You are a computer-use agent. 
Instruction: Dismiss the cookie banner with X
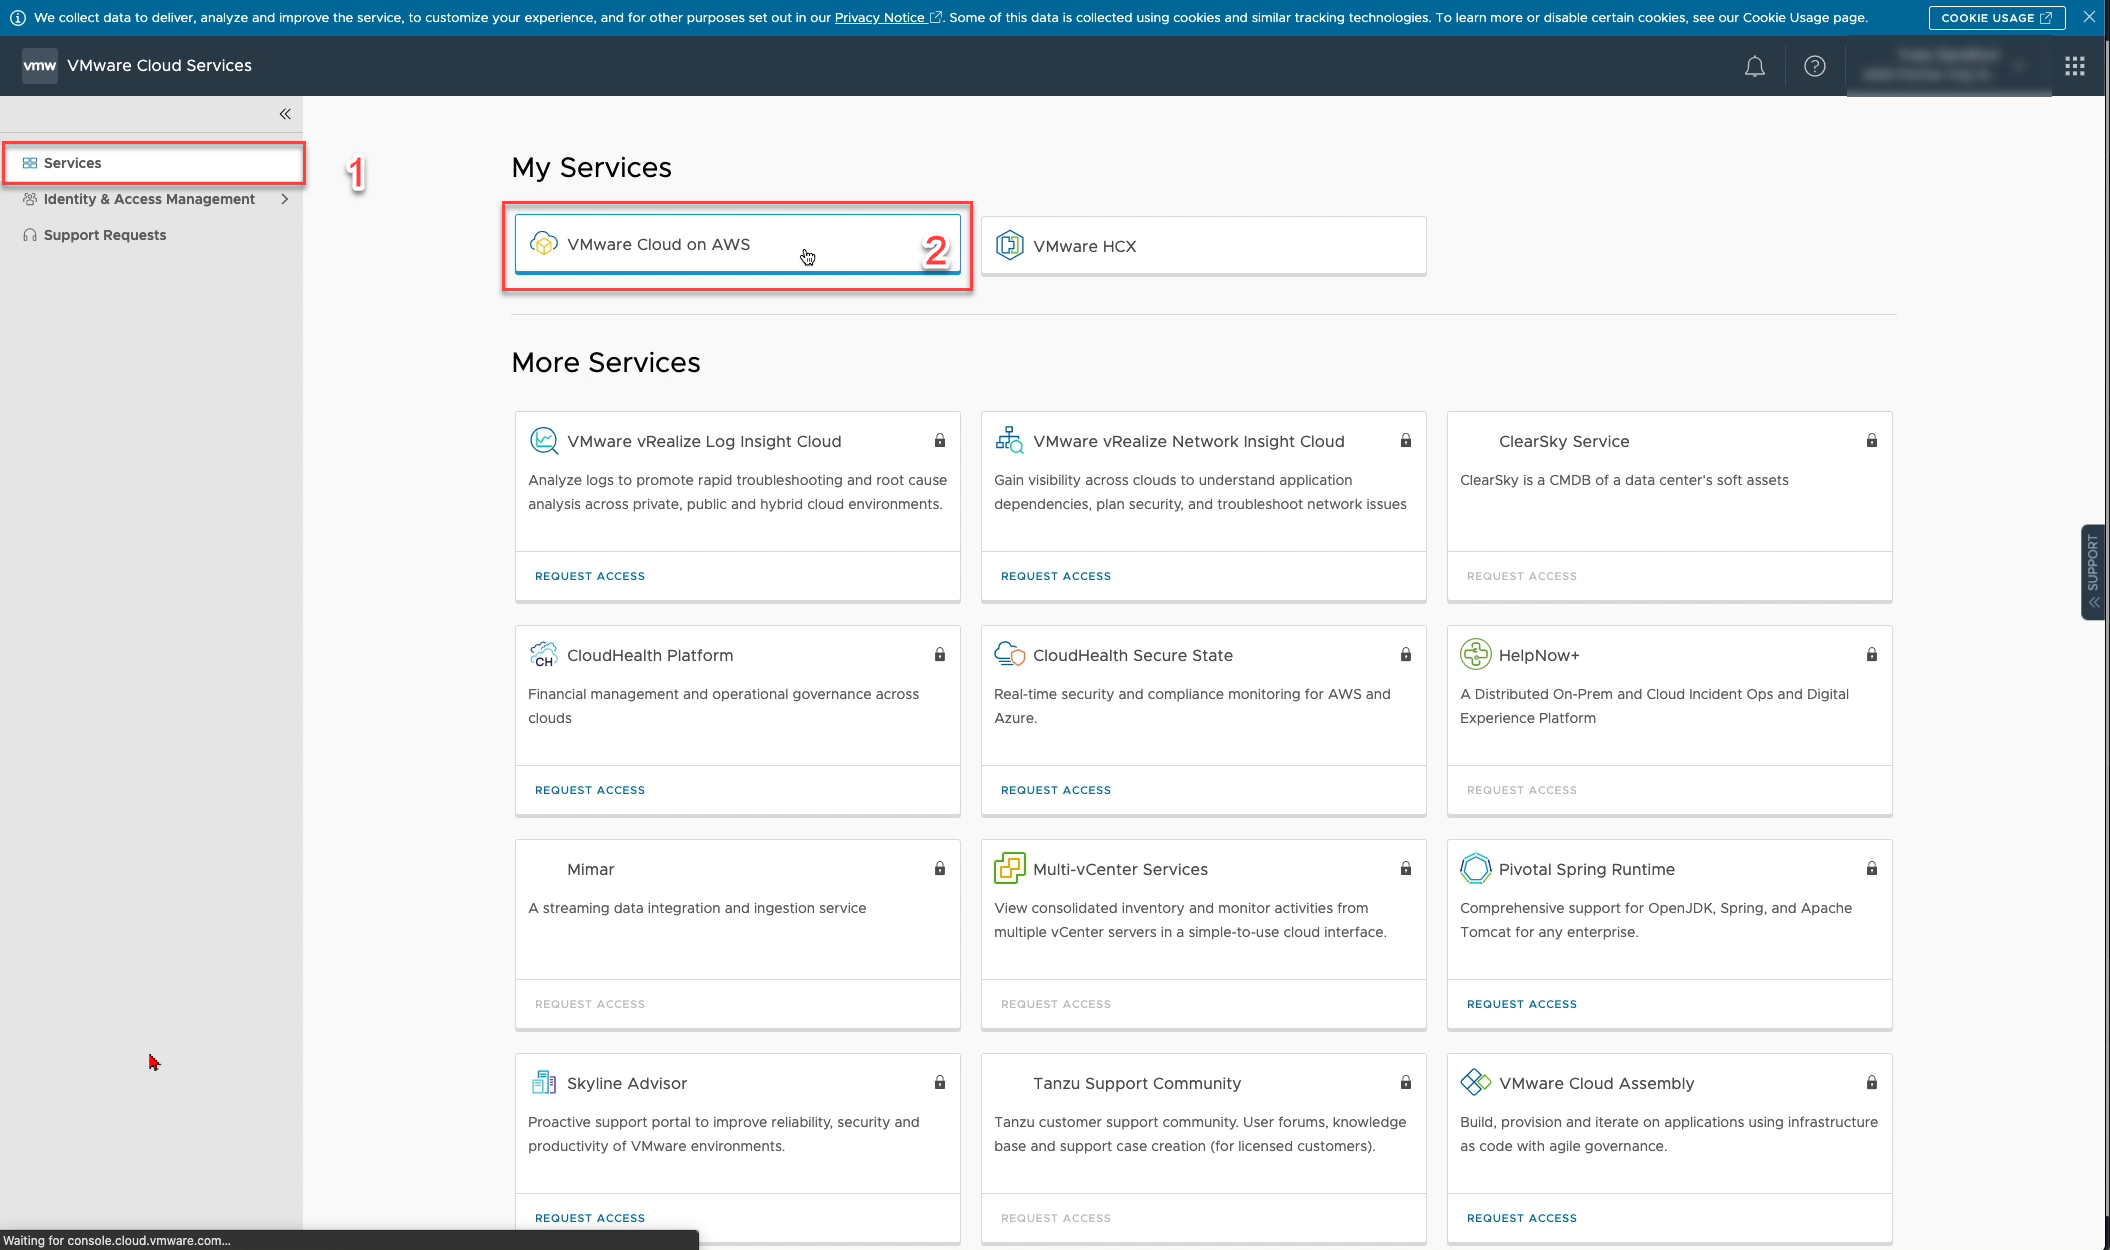pos(2089,17)
